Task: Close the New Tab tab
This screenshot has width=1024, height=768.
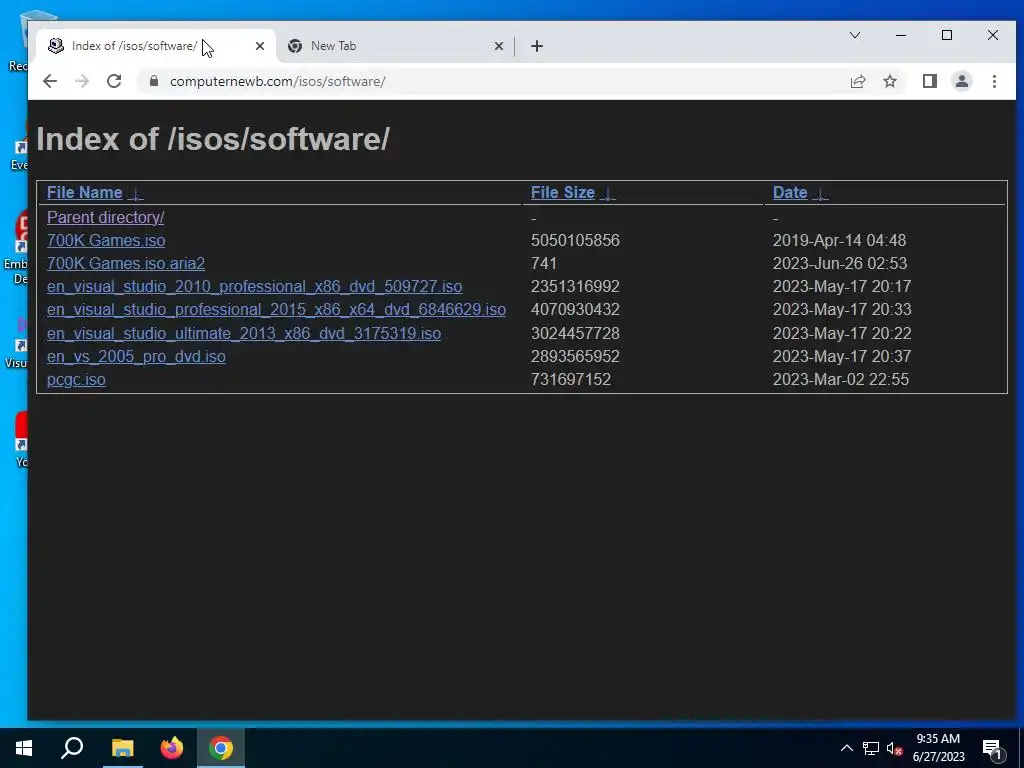Action: point(498,46)
